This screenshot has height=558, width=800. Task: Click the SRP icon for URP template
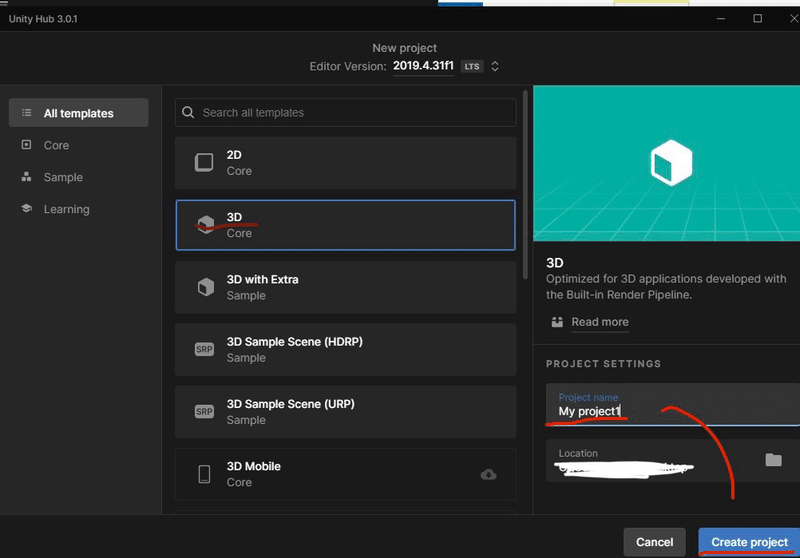click(204, 412)
